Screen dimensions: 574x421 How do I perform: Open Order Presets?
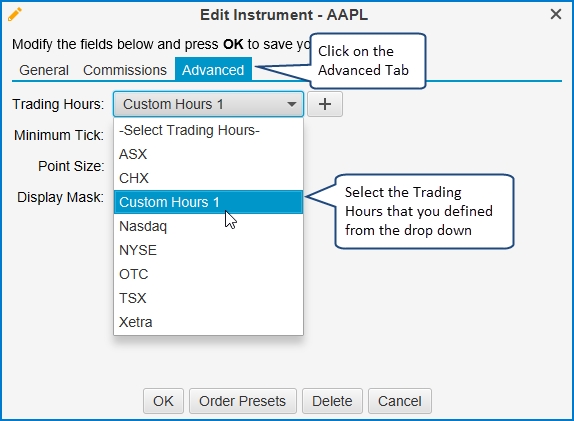pos(242,401)
